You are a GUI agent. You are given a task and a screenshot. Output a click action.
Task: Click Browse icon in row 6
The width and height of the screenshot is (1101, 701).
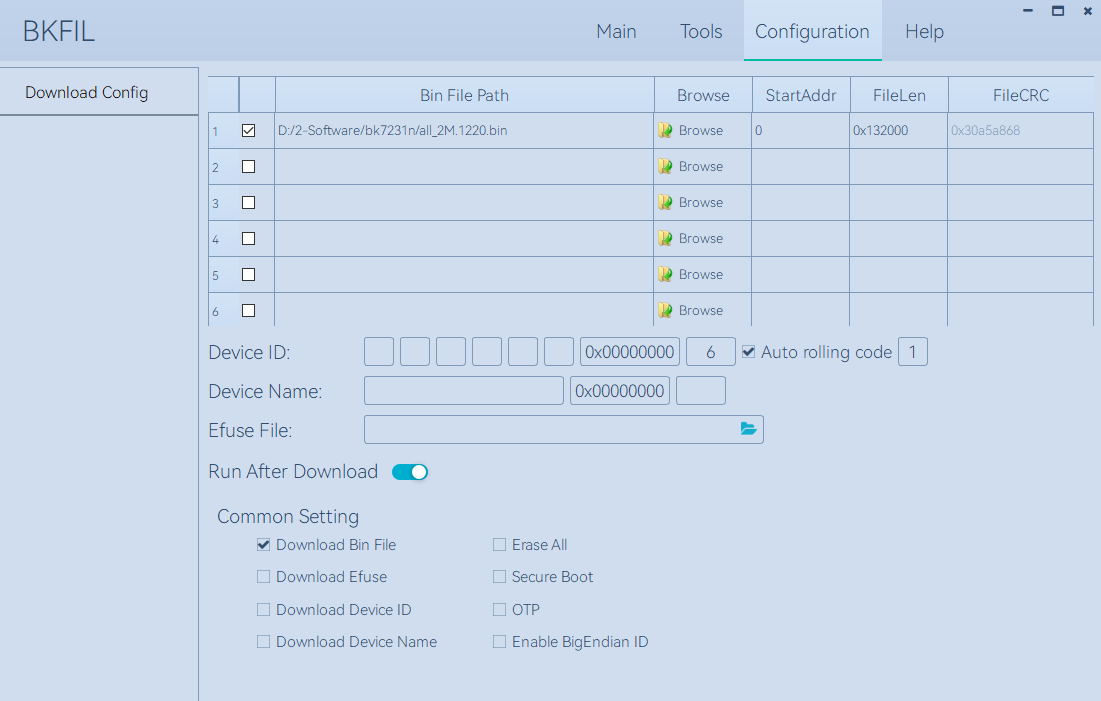(665, 310)
